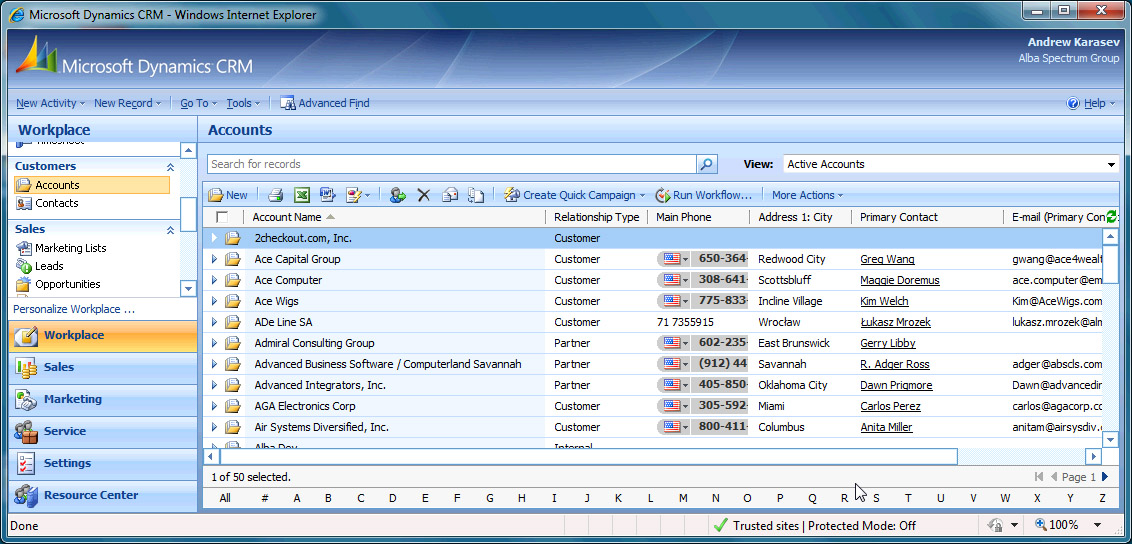Open the New Activity menu
1132x544 pixels.
(x=51, y=103)
